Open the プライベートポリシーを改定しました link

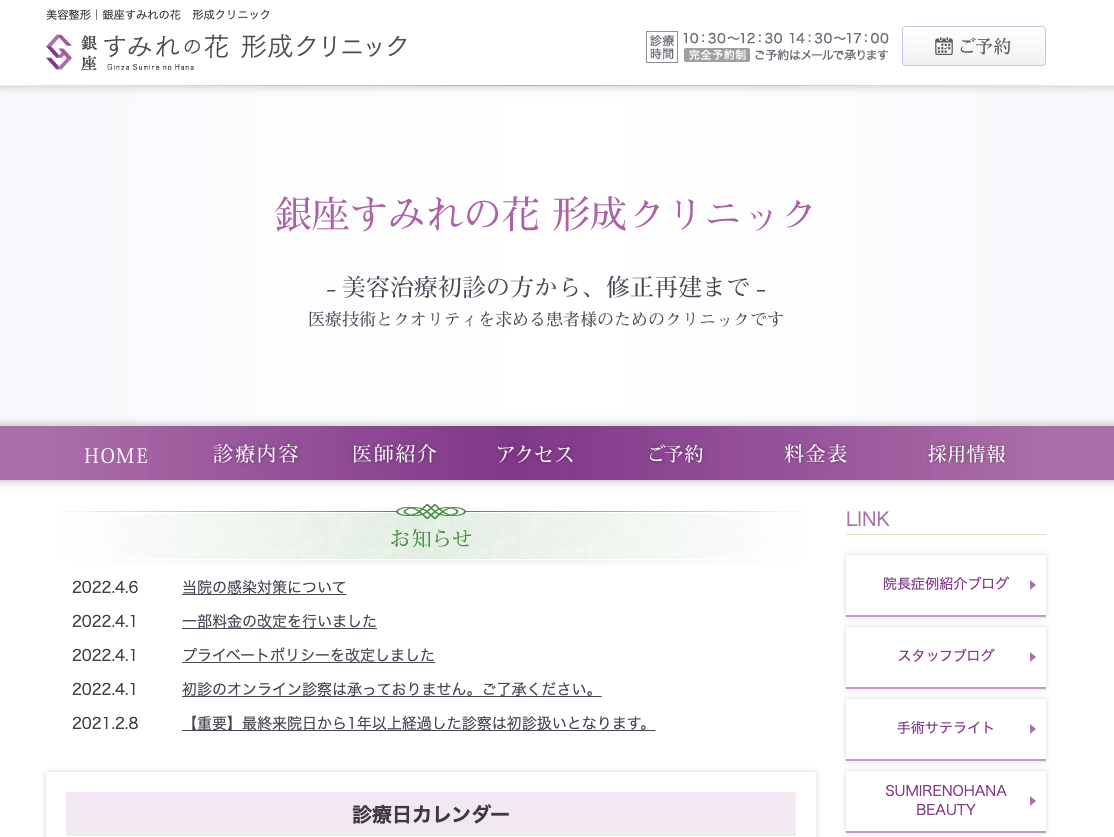click(x=308, y=655)
